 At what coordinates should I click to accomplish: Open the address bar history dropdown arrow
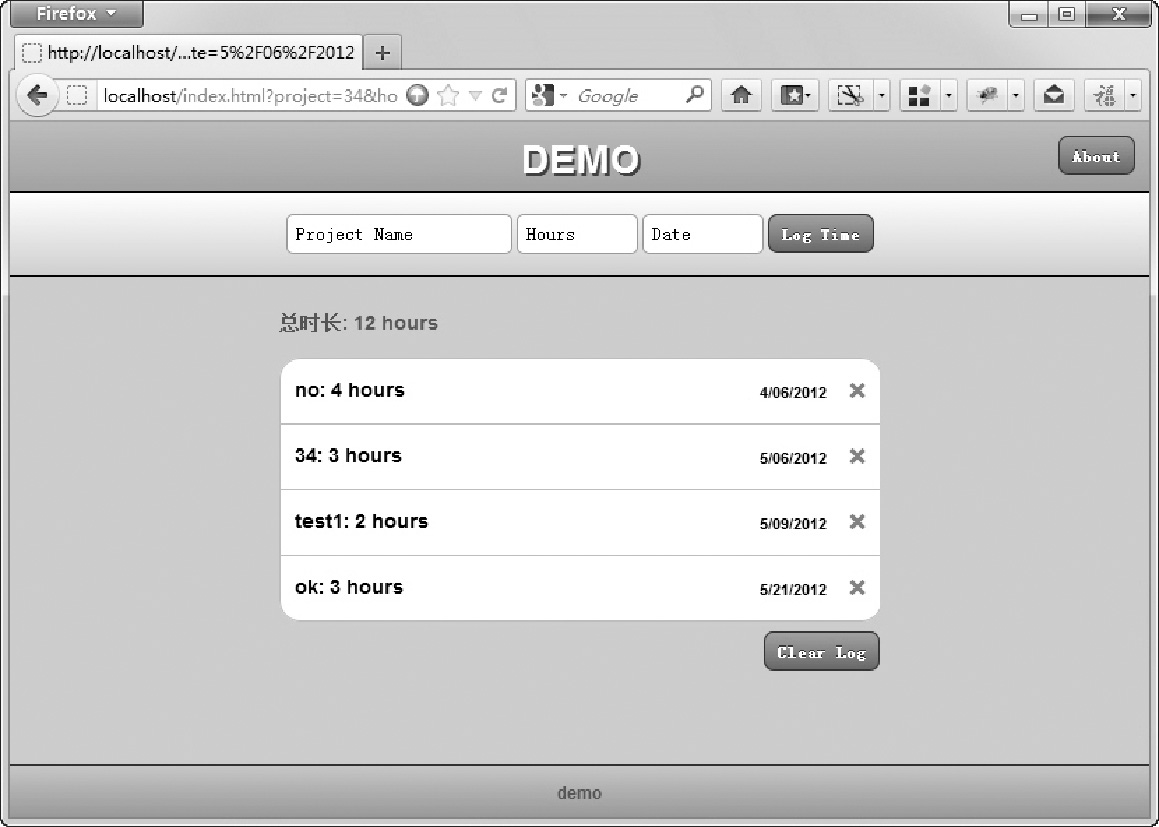tap(475, 95)
